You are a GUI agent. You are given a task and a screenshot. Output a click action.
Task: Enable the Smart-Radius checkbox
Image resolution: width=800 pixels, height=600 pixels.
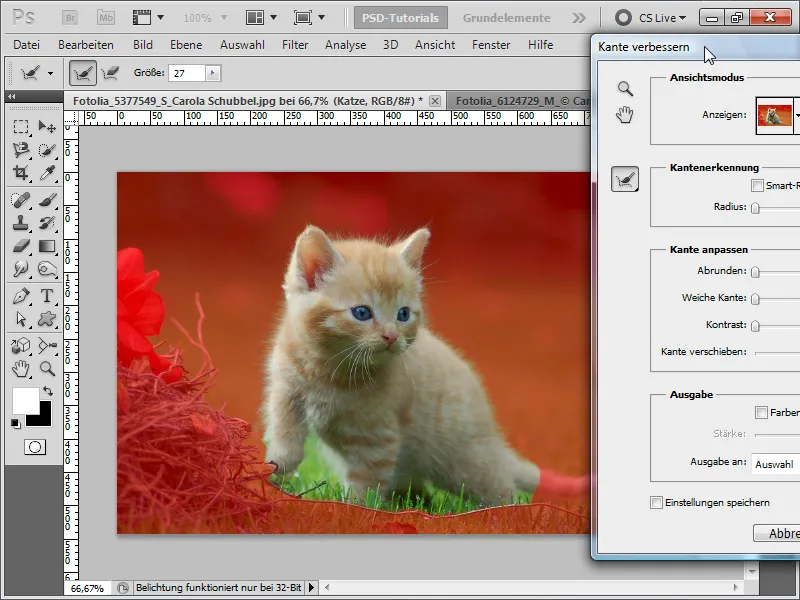click(757, 186)
